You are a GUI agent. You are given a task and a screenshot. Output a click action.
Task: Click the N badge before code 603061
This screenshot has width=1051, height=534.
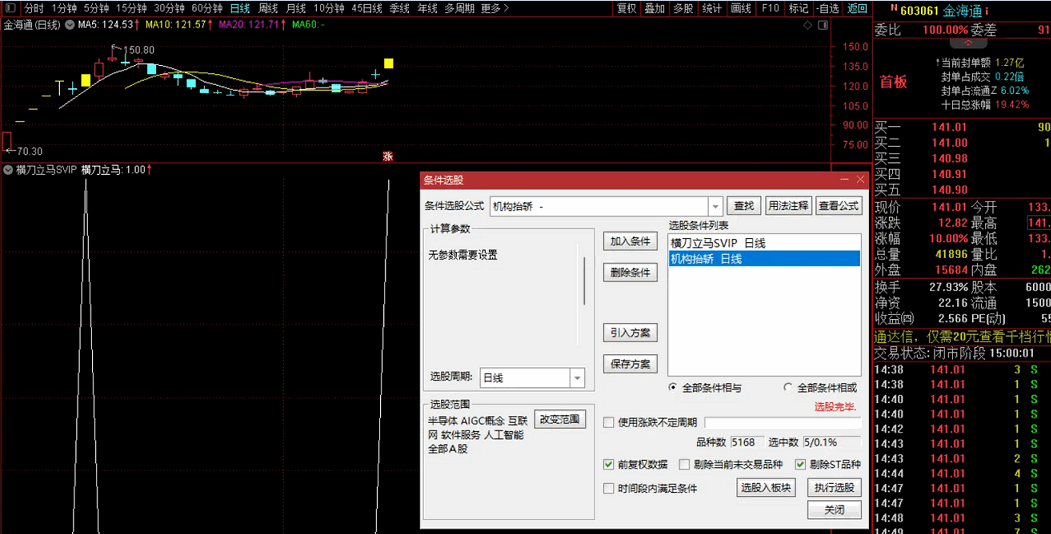(893, 9)
